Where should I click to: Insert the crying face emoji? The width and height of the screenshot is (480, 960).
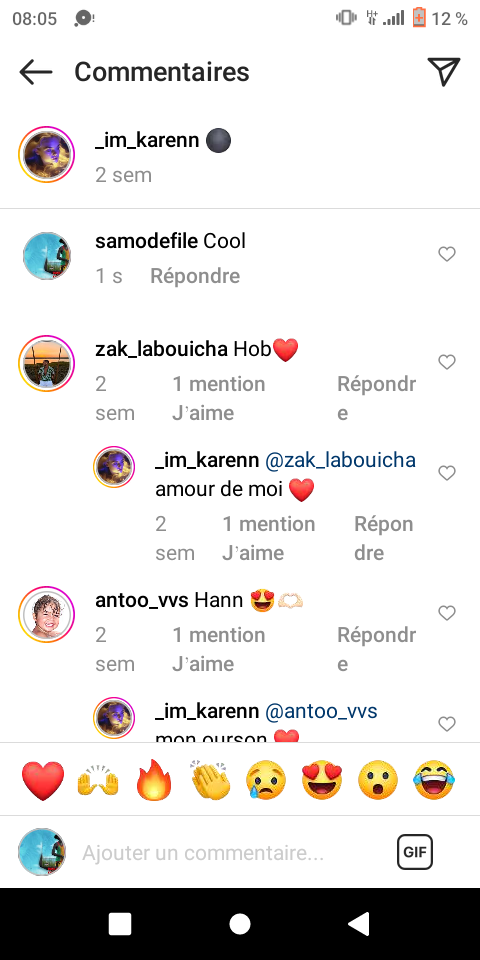266,781
